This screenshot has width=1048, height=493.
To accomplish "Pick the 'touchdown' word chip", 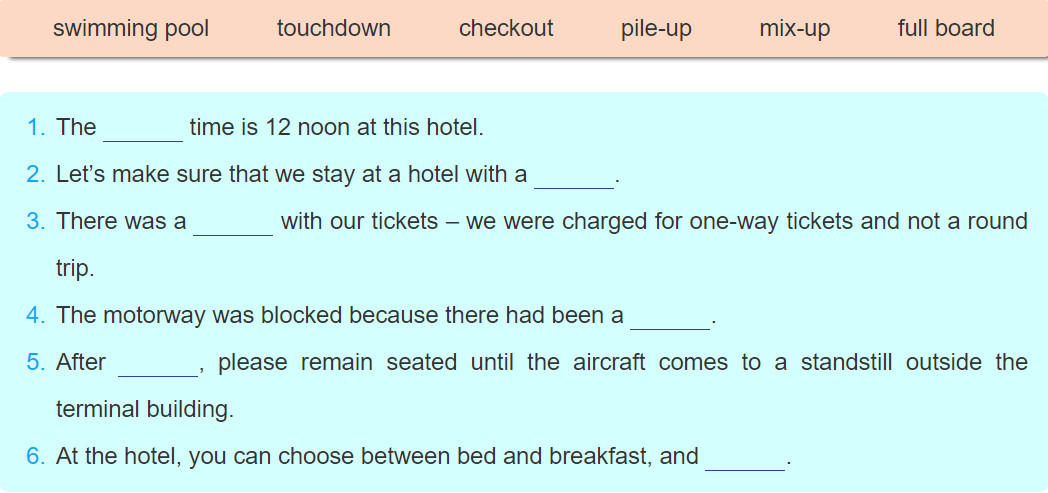I will pyautogui.click(x=334, y=29).
